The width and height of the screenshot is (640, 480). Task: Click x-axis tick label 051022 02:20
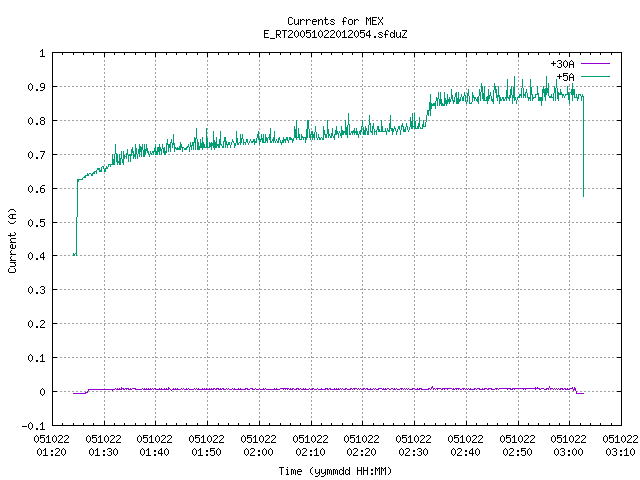click(x=362, y=445)
